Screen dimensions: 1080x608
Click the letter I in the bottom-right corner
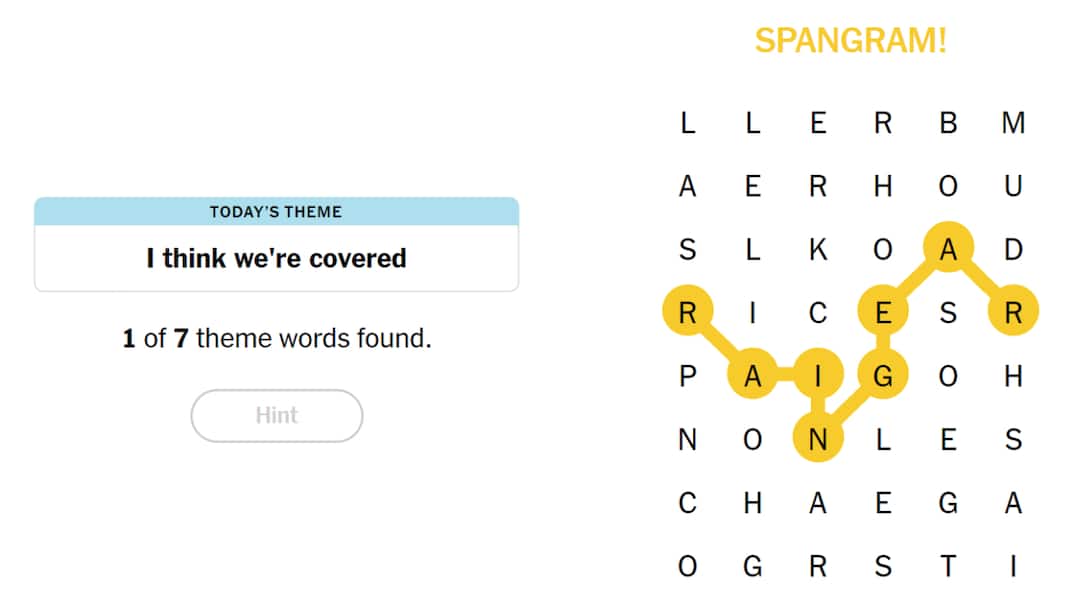point(1013,565)
